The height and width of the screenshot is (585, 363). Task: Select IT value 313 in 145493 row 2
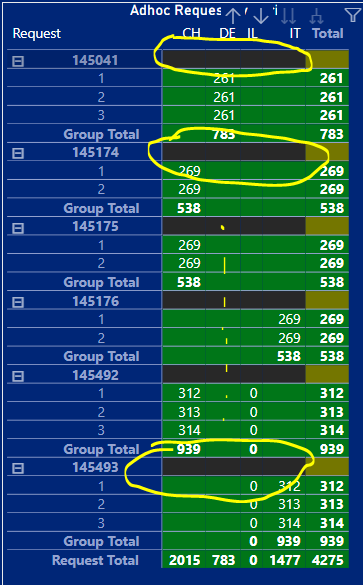(x=289, y=504)
